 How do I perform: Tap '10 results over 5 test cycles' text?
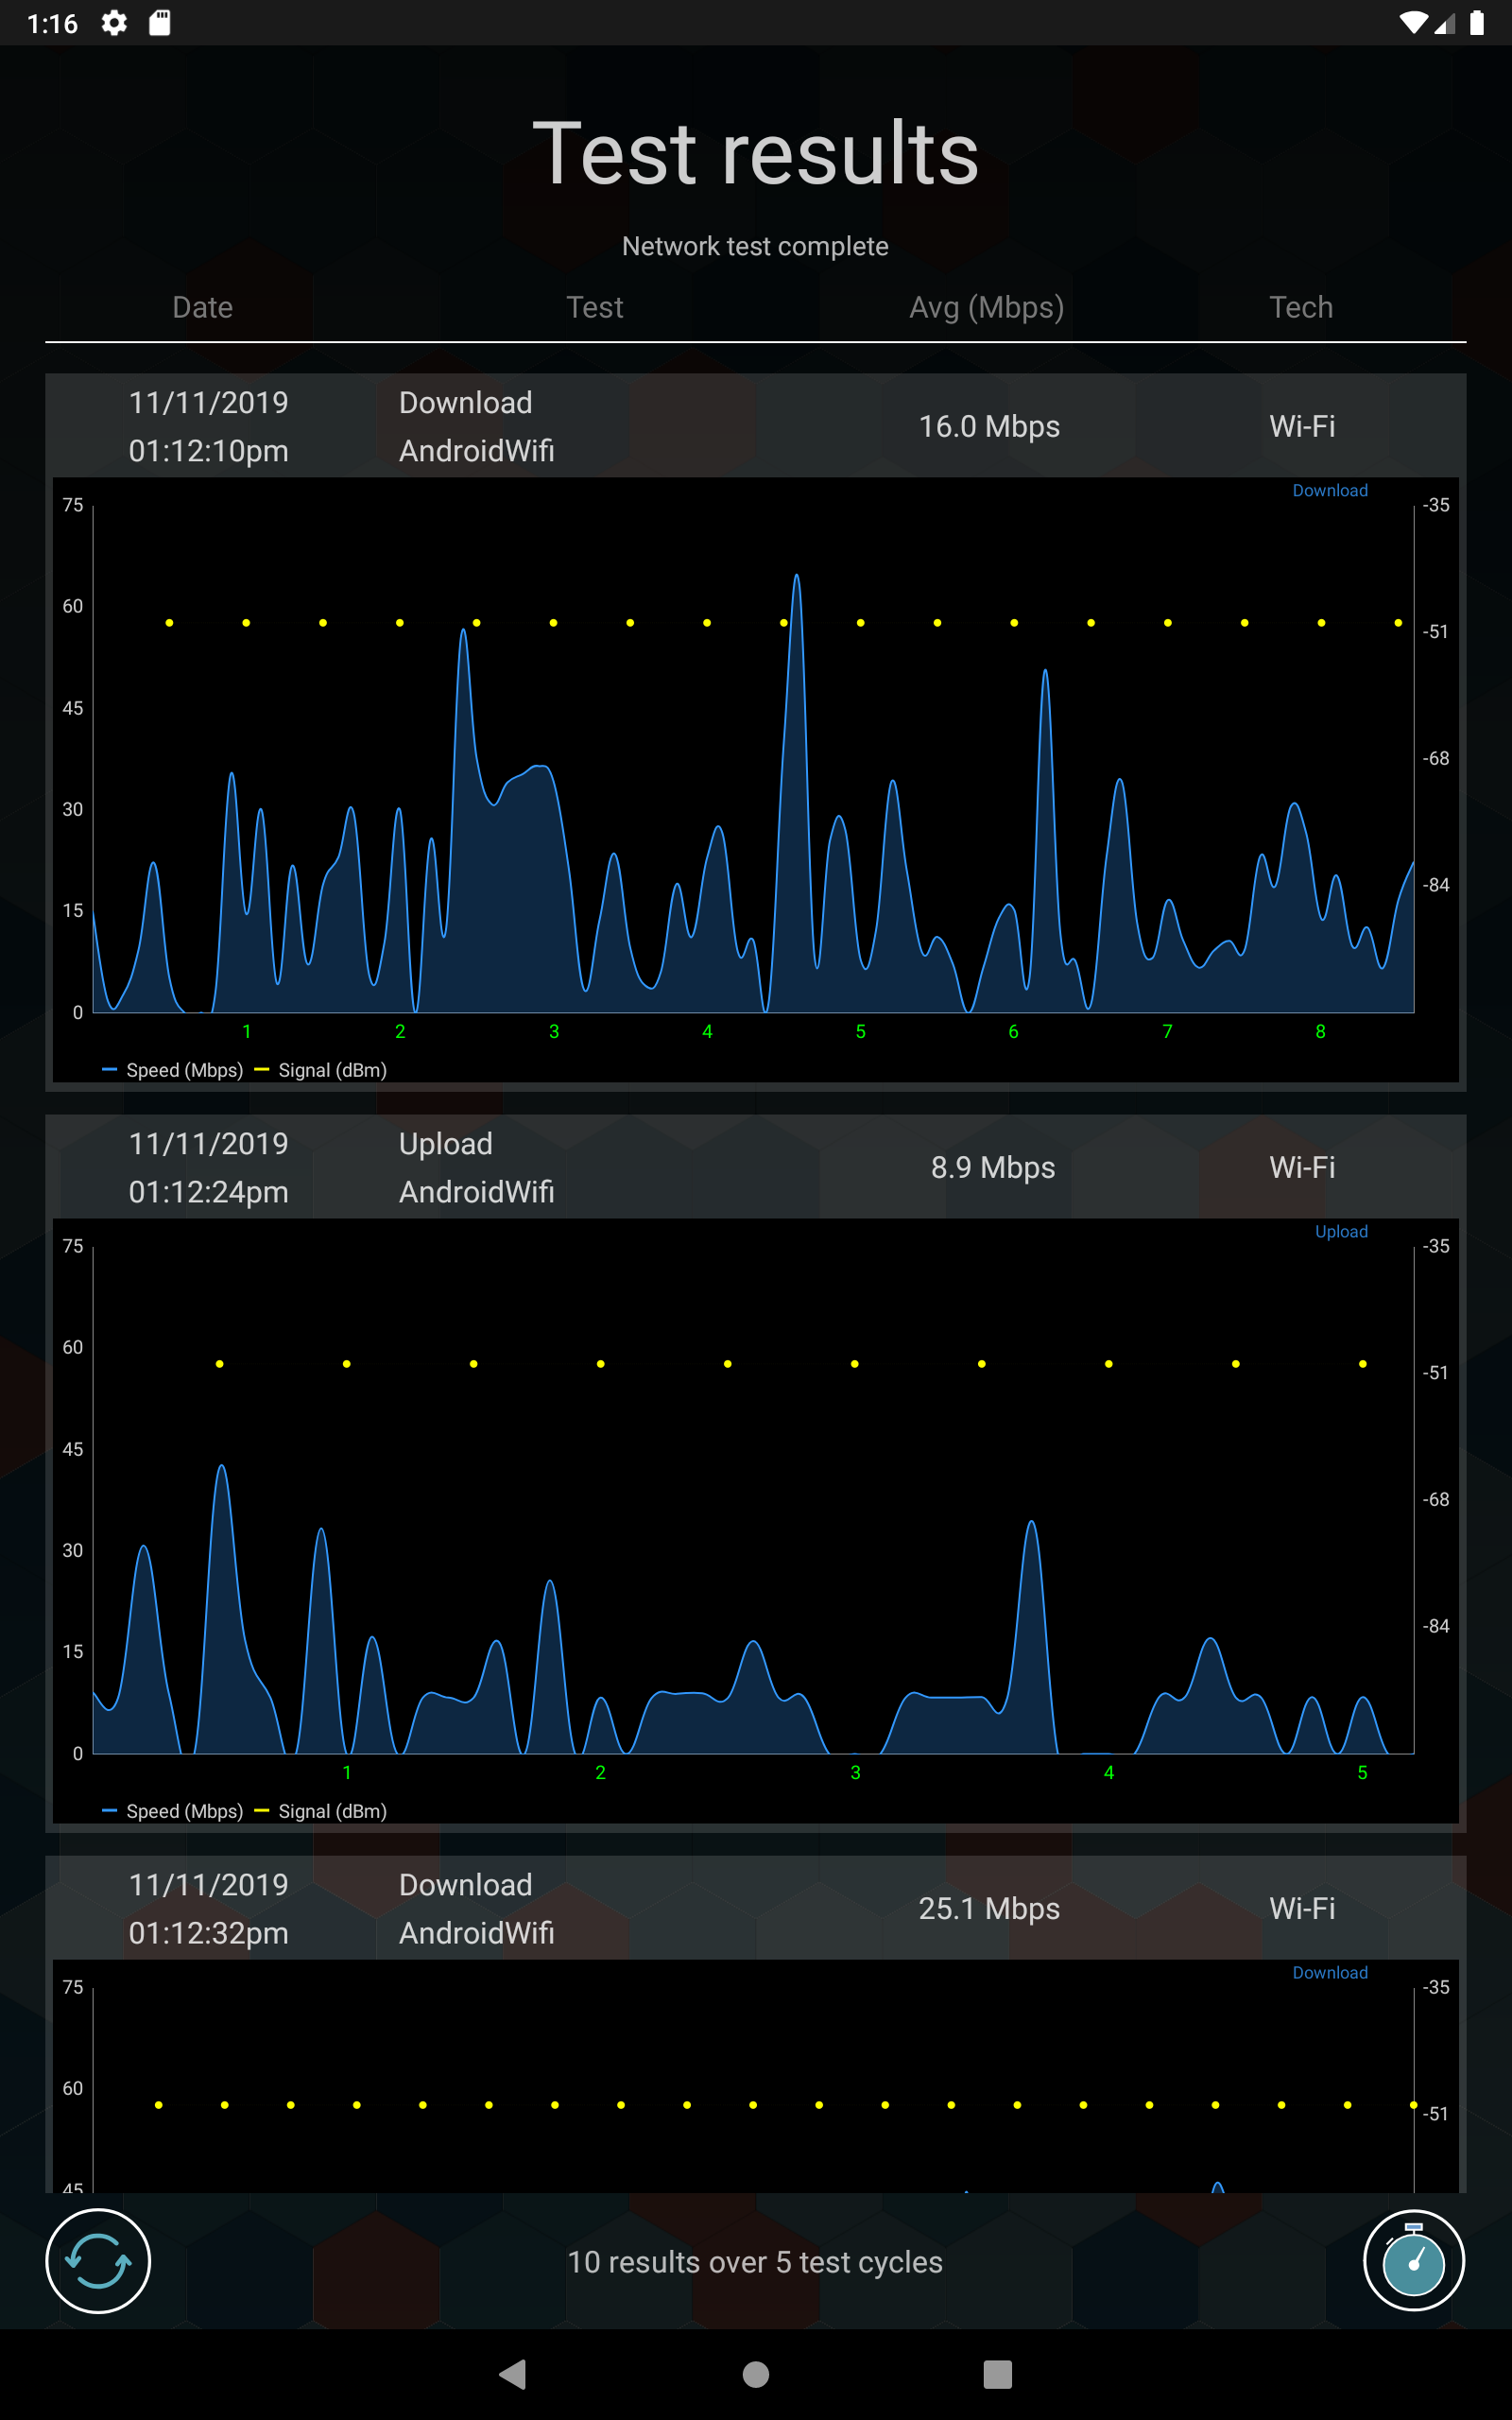tap(755, 2262)
